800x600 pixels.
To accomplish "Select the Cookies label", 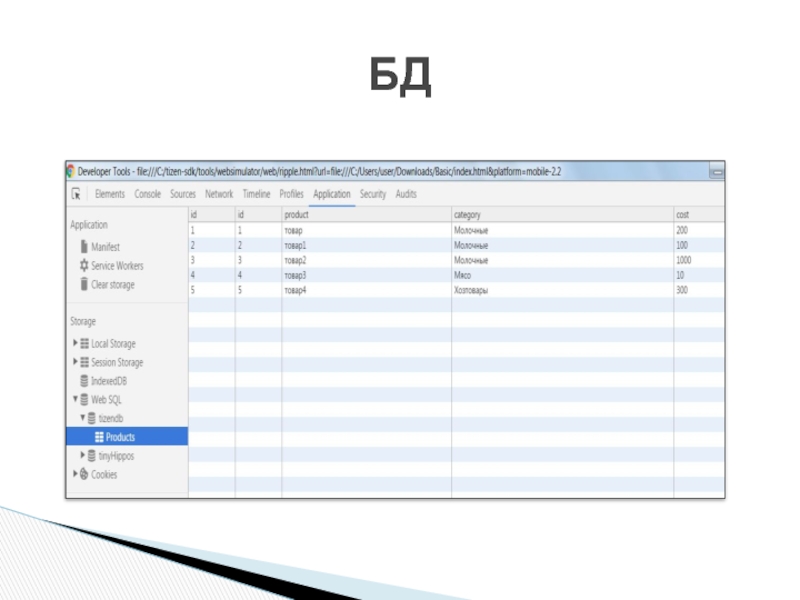I will (104, 474).
